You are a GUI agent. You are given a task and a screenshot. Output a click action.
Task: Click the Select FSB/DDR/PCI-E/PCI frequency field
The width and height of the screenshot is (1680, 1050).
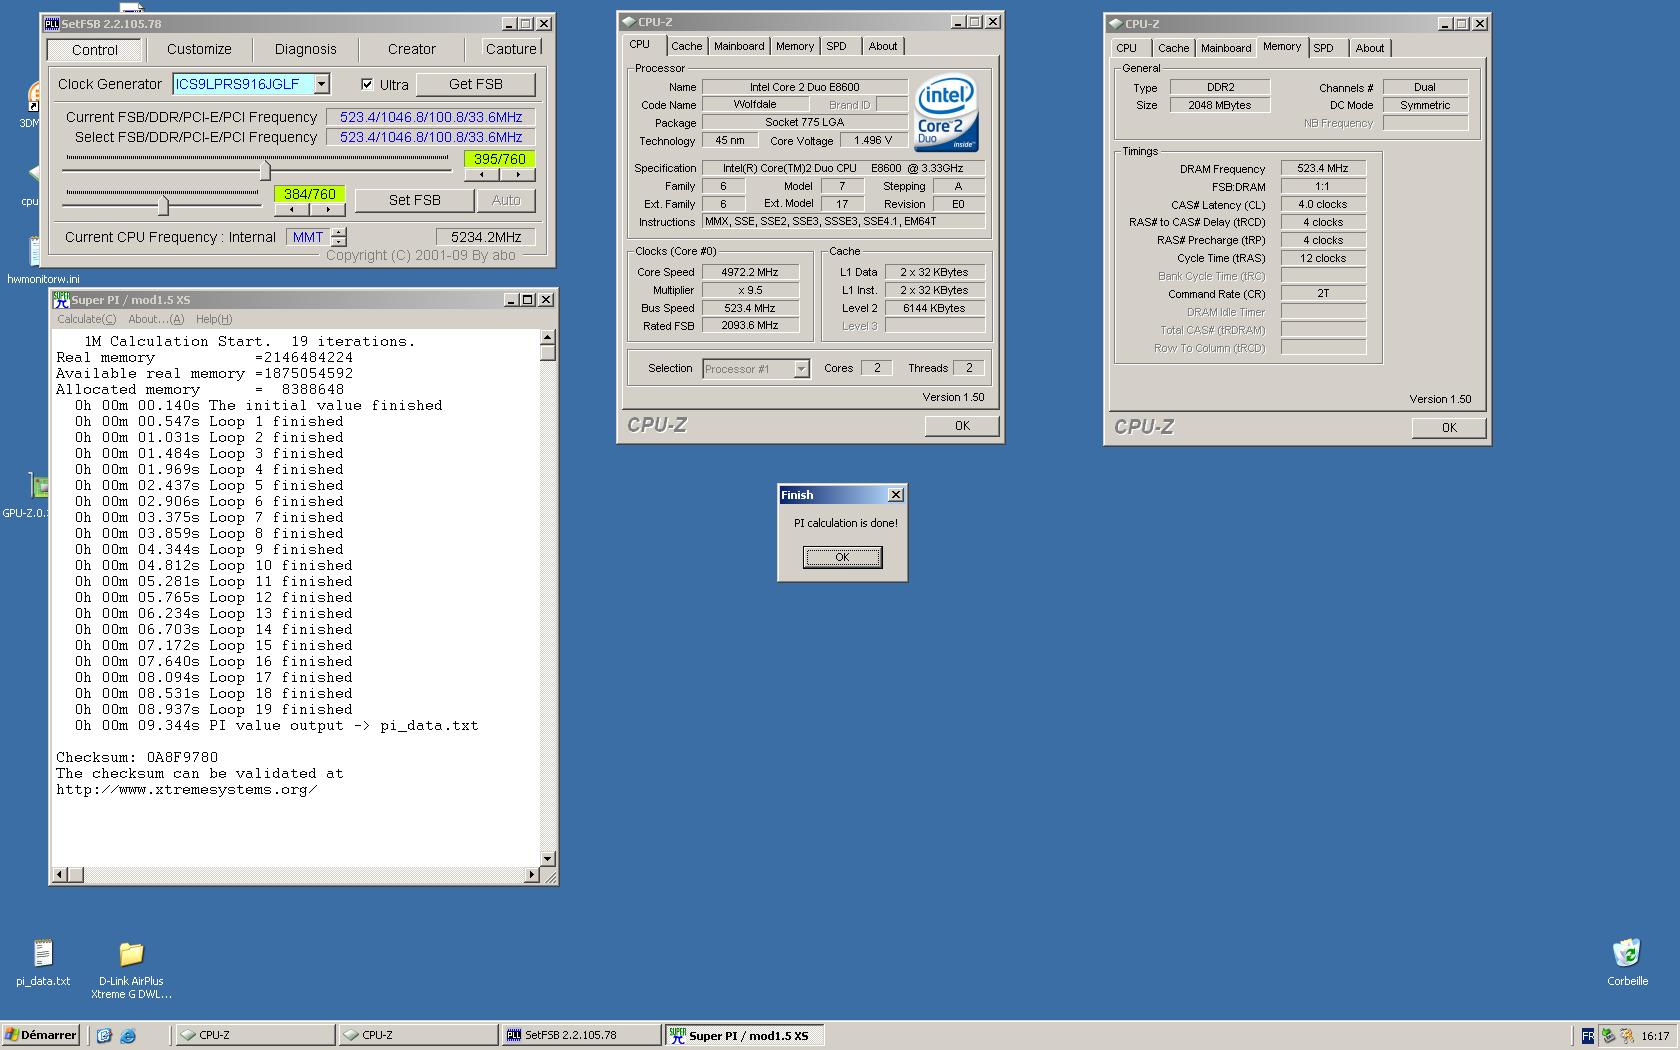coord(431,137)
